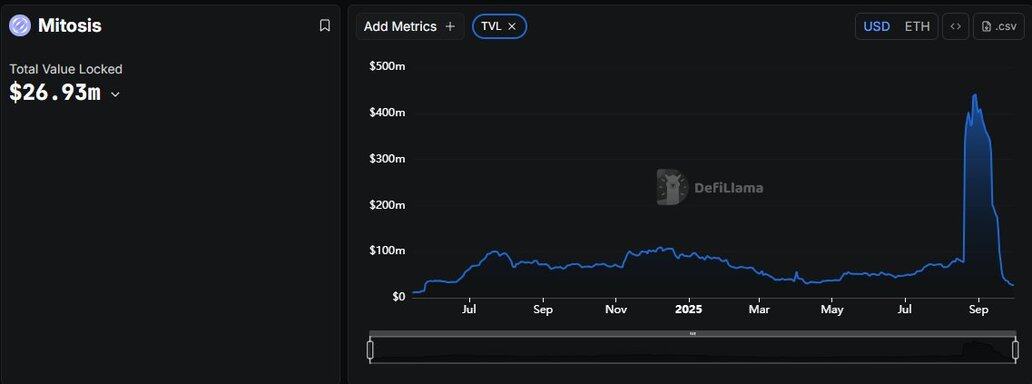Click the September TVL peak on chart
Screen dimensions: 1032x384
coord(974,96)
